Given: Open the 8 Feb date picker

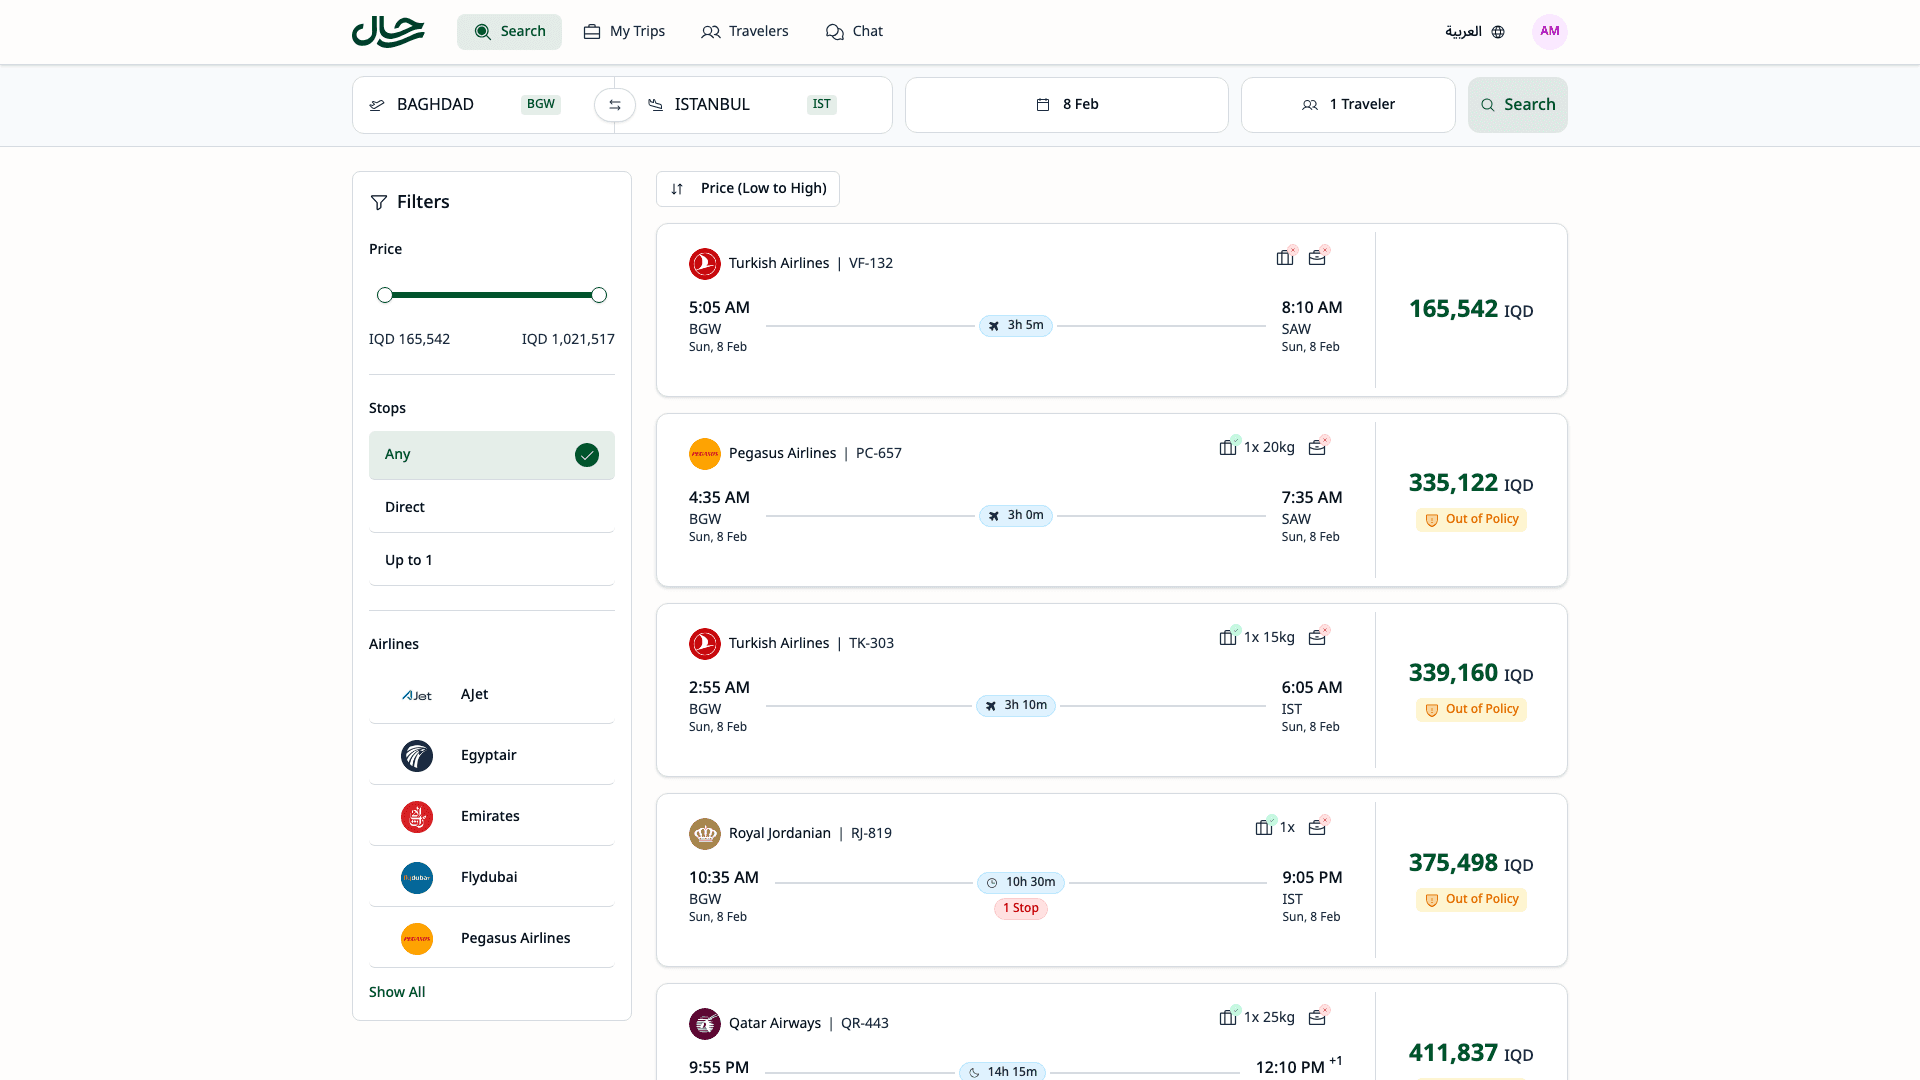Looking at the screenshot, I should (x=1066, y=104).
